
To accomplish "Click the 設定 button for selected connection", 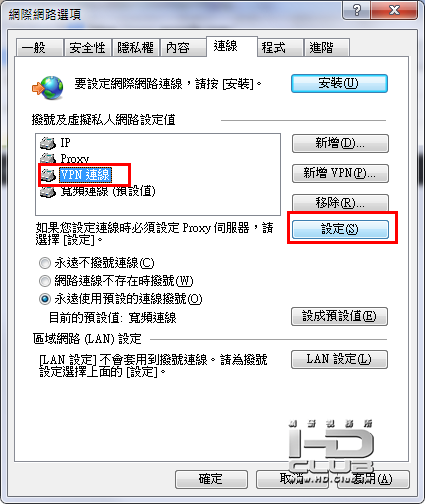I will pyautogui.click(x=340, y=229).
